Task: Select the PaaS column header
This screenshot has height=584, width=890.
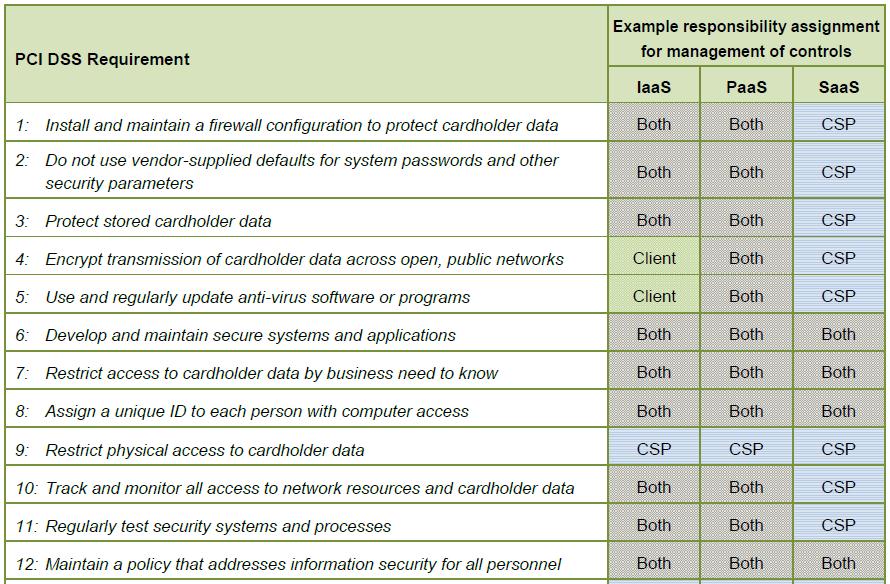Action: click(746, 87)
